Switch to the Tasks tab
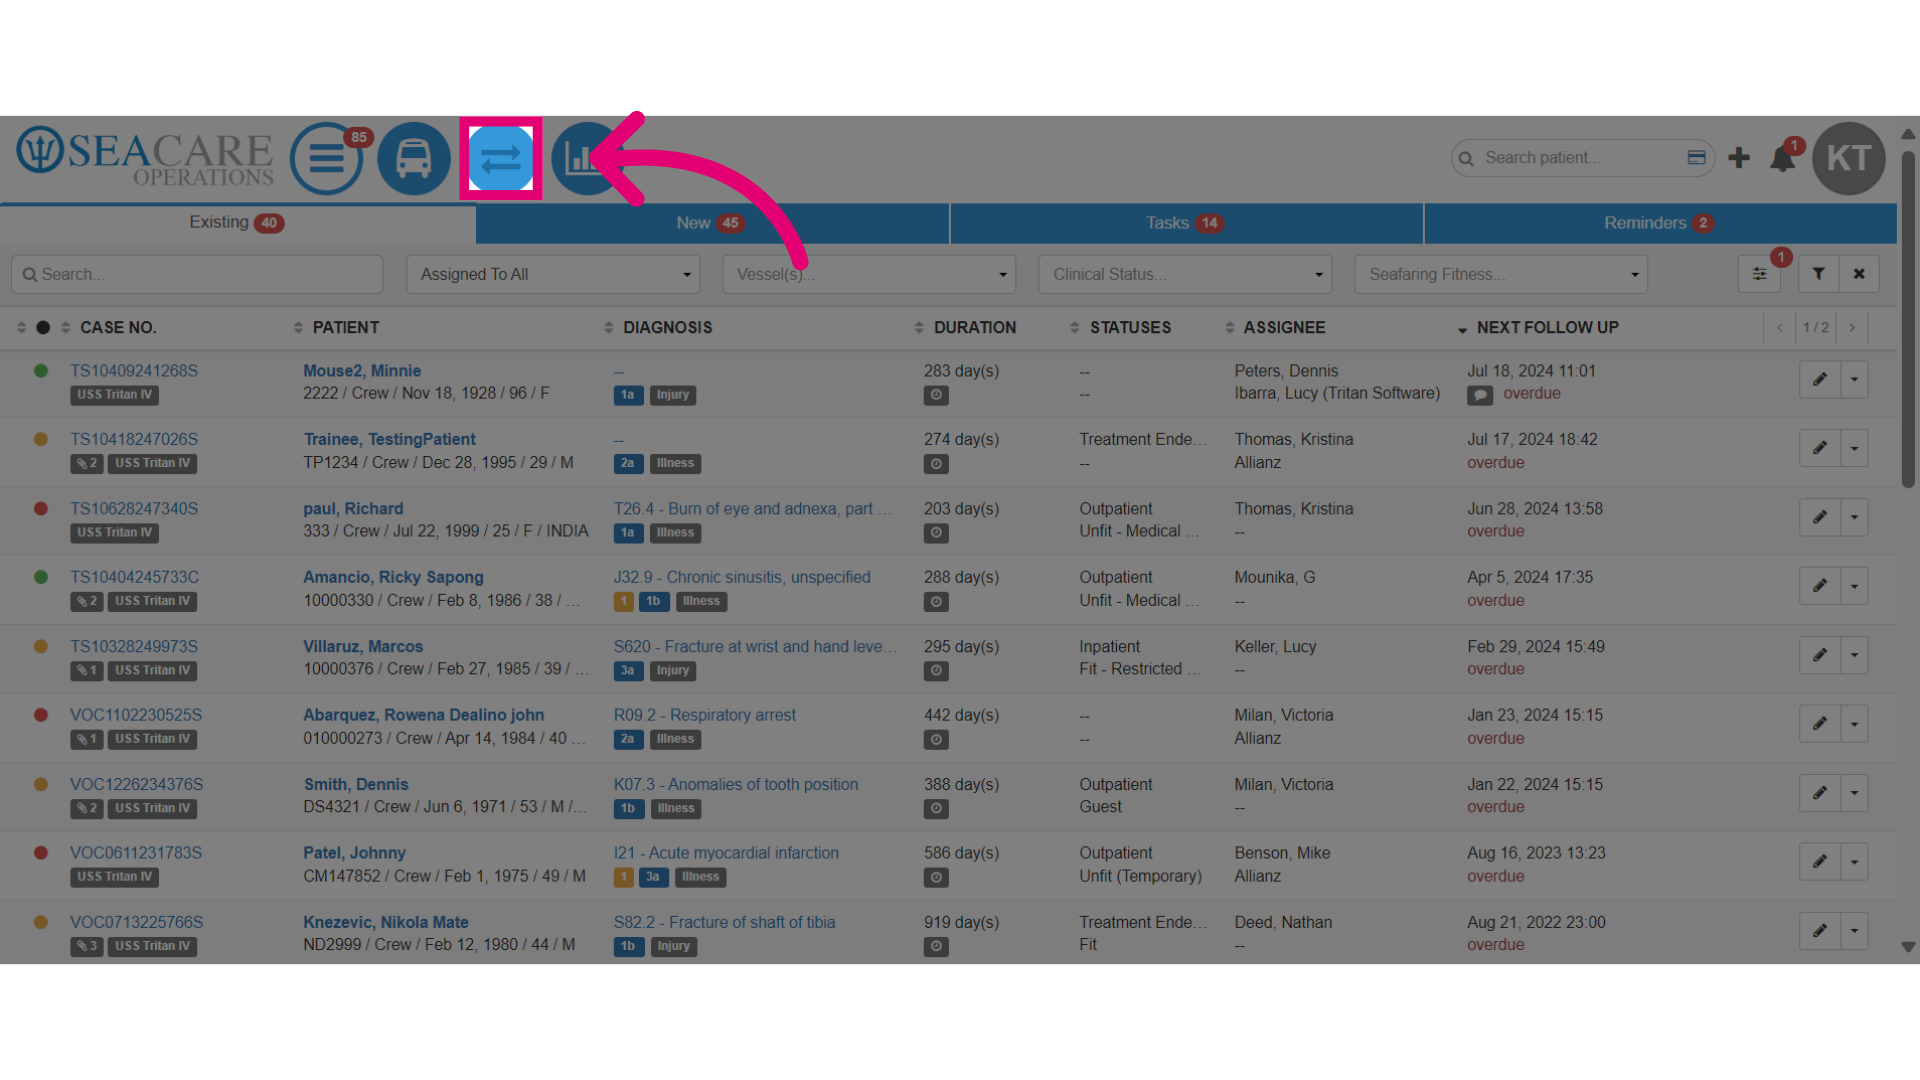The width and height of the screenshot is (1920, 1080). pos(1186,223)
